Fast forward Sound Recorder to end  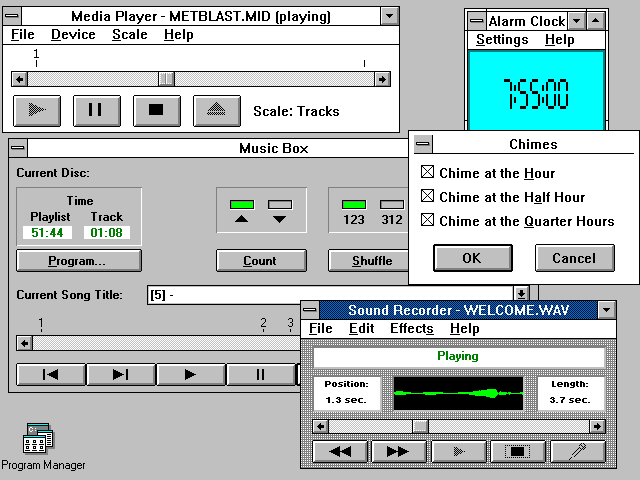click(x=398, y=452)
